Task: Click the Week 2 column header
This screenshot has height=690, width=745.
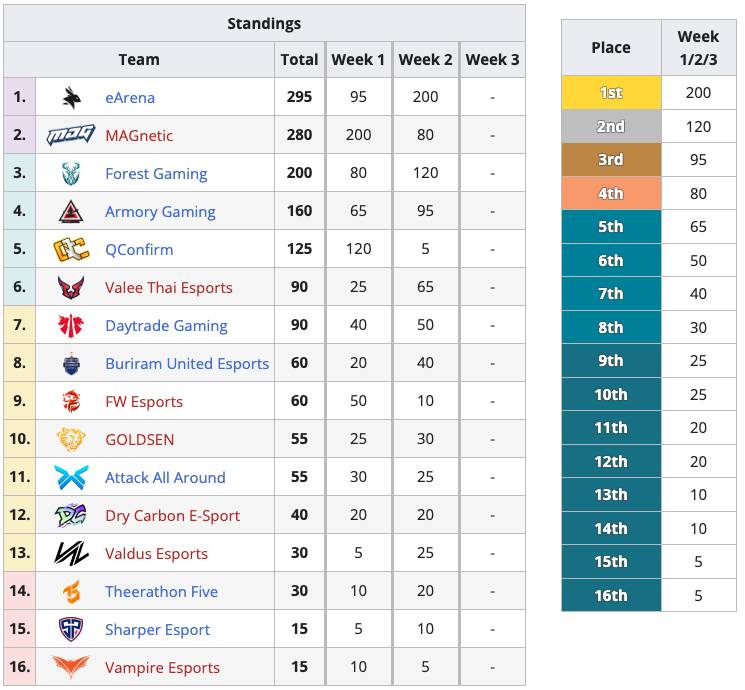Action: tap(425, 59)
